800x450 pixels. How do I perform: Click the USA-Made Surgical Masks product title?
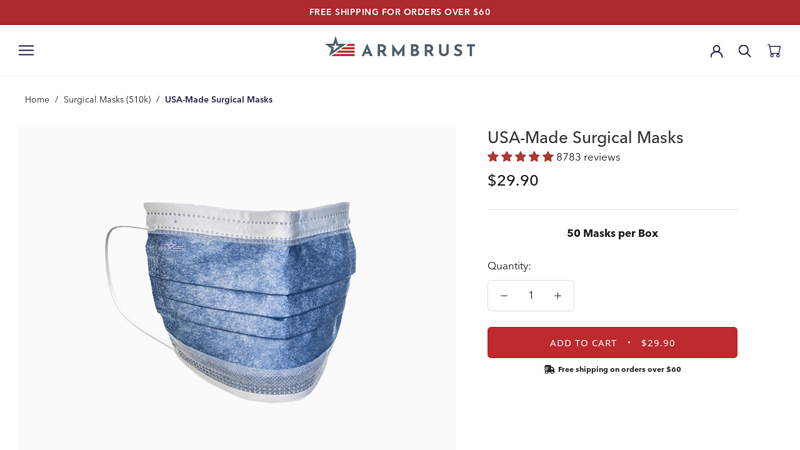click(x=585, y=137)
